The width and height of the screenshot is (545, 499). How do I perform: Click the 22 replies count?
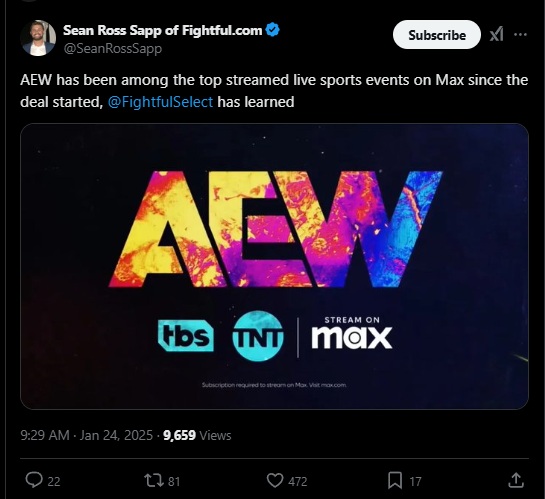coord(54,482)
